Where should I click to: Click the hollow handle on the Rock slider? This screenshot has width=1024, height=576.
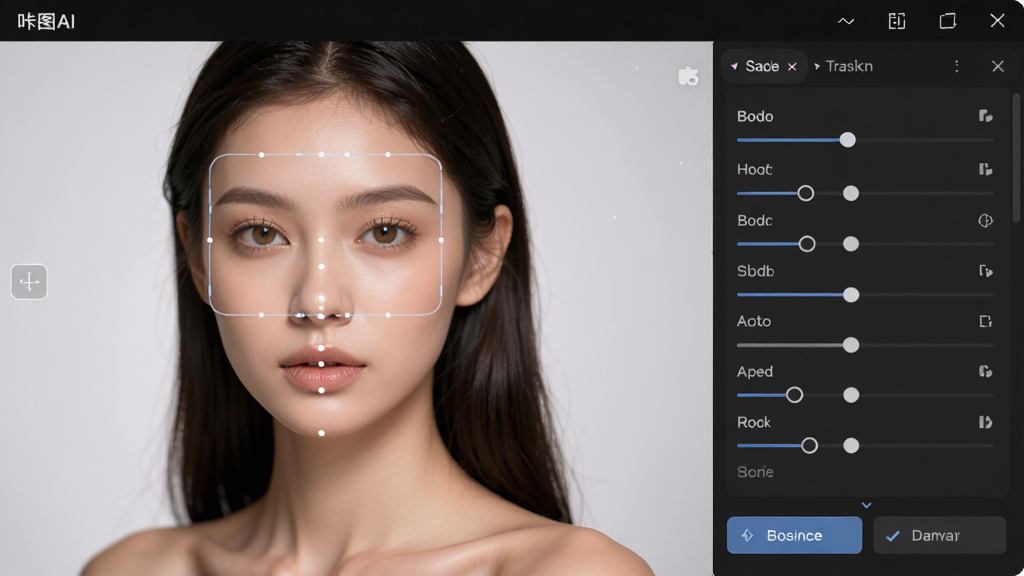coord(809,446)
